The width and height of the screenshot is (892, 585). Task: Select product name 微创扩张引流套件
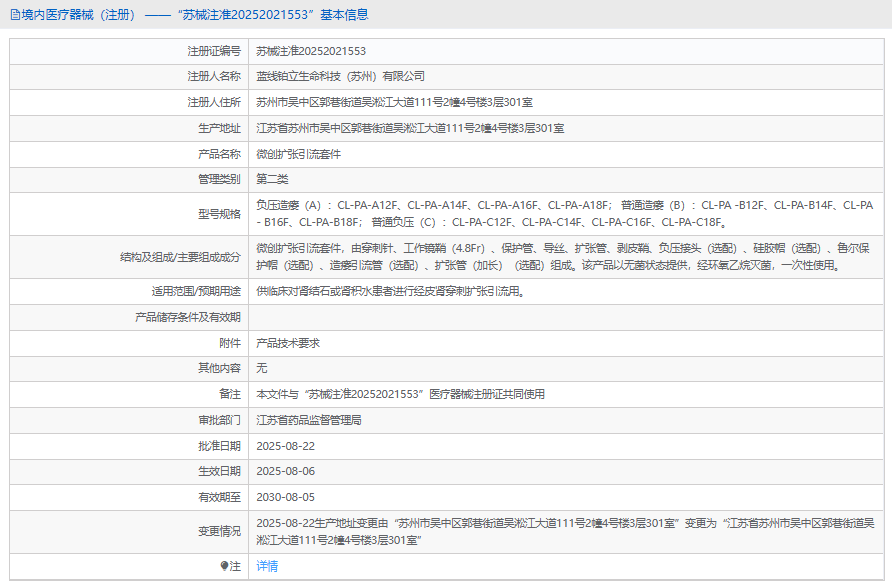tap(299, 154)
